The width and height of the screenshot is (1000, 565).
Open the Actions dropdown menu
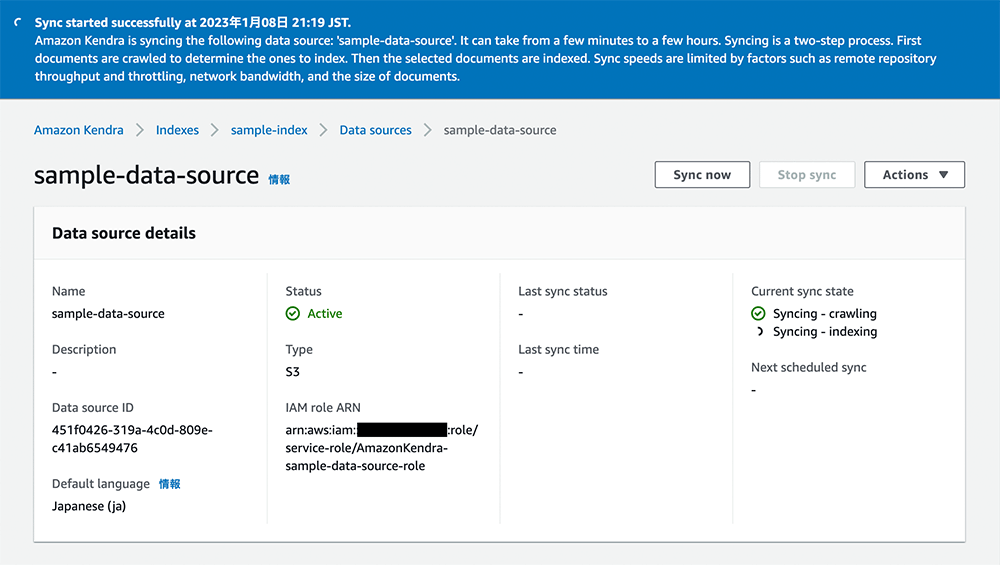coord(915,175)
